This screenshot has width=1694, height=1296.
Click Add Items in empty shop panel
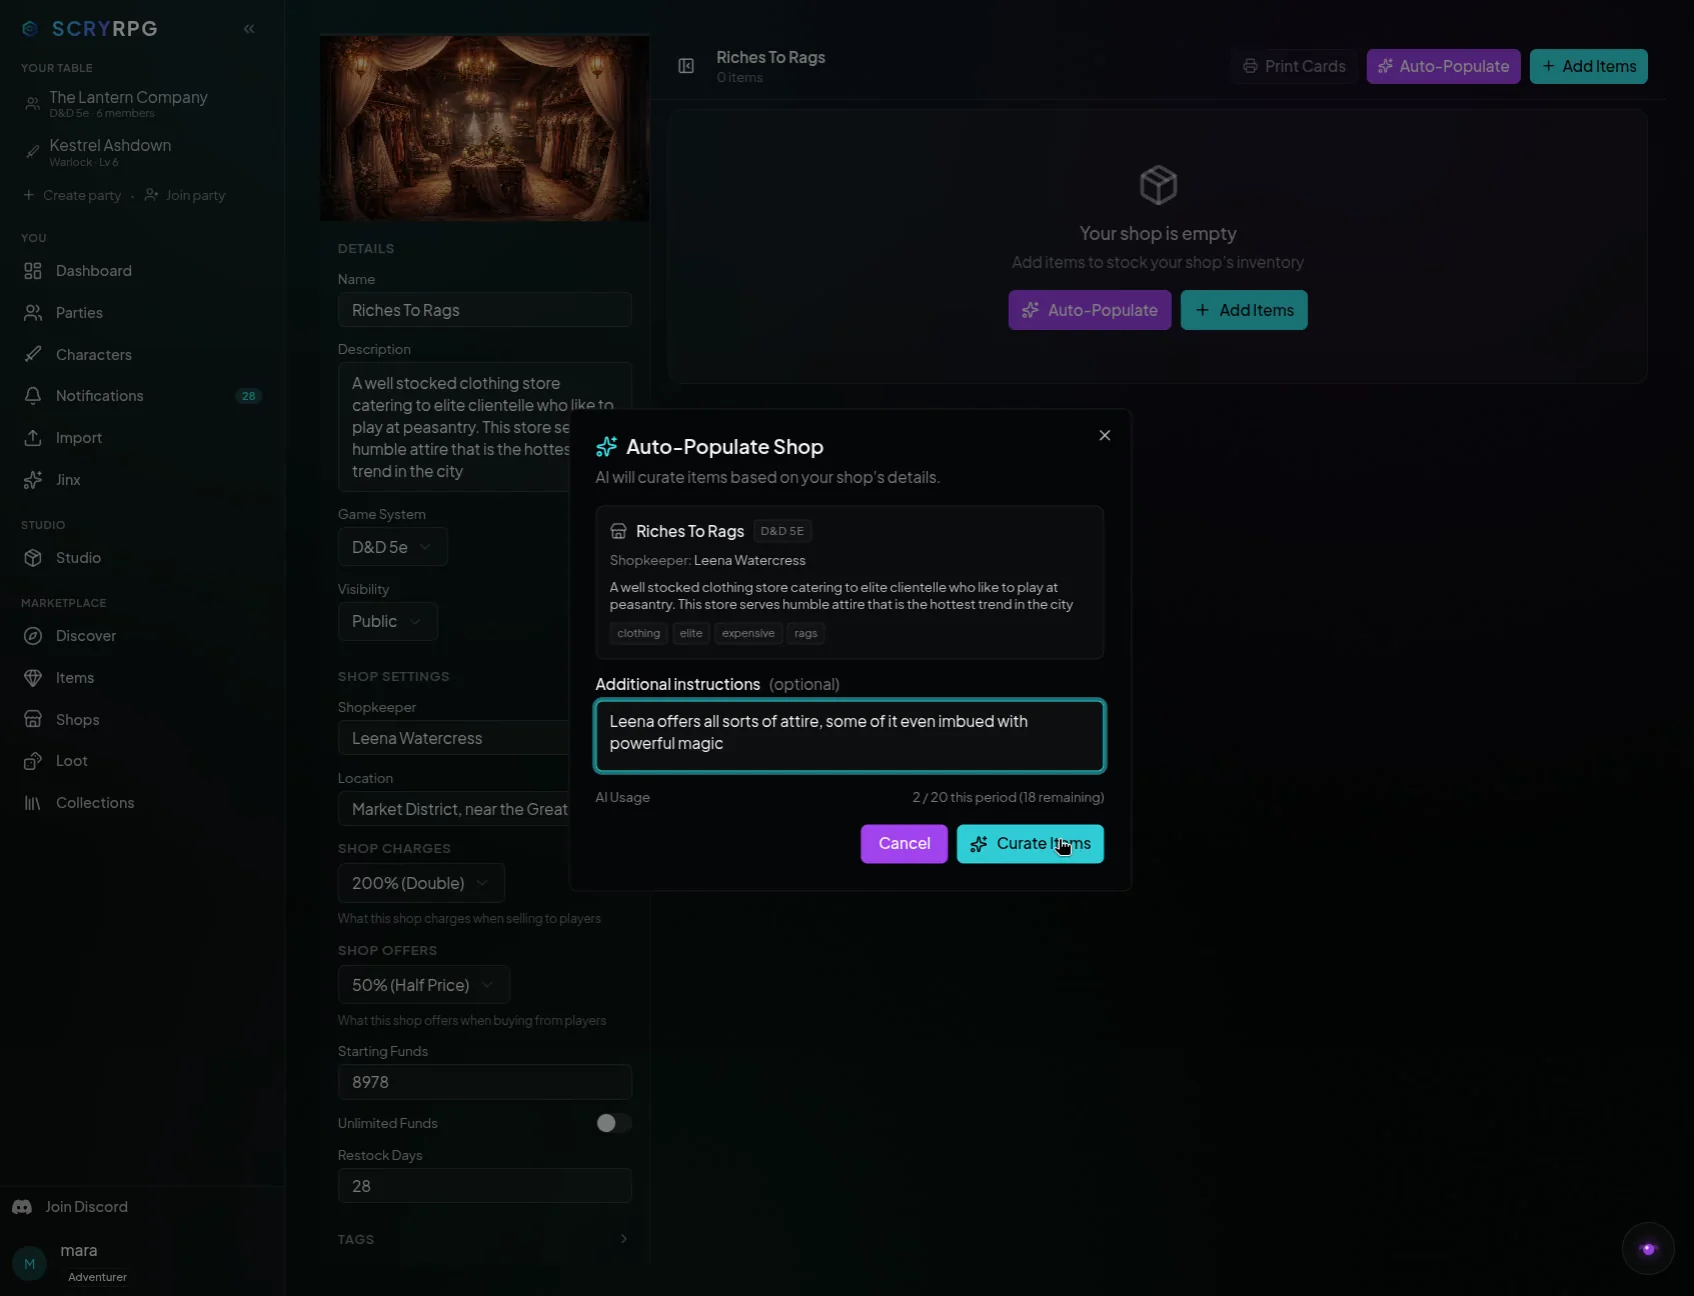(x=1244, y=310)
